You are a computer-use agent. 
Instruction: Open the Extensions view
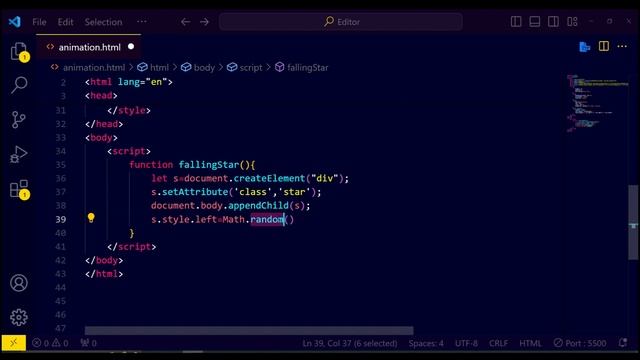(x=19, y=189)
